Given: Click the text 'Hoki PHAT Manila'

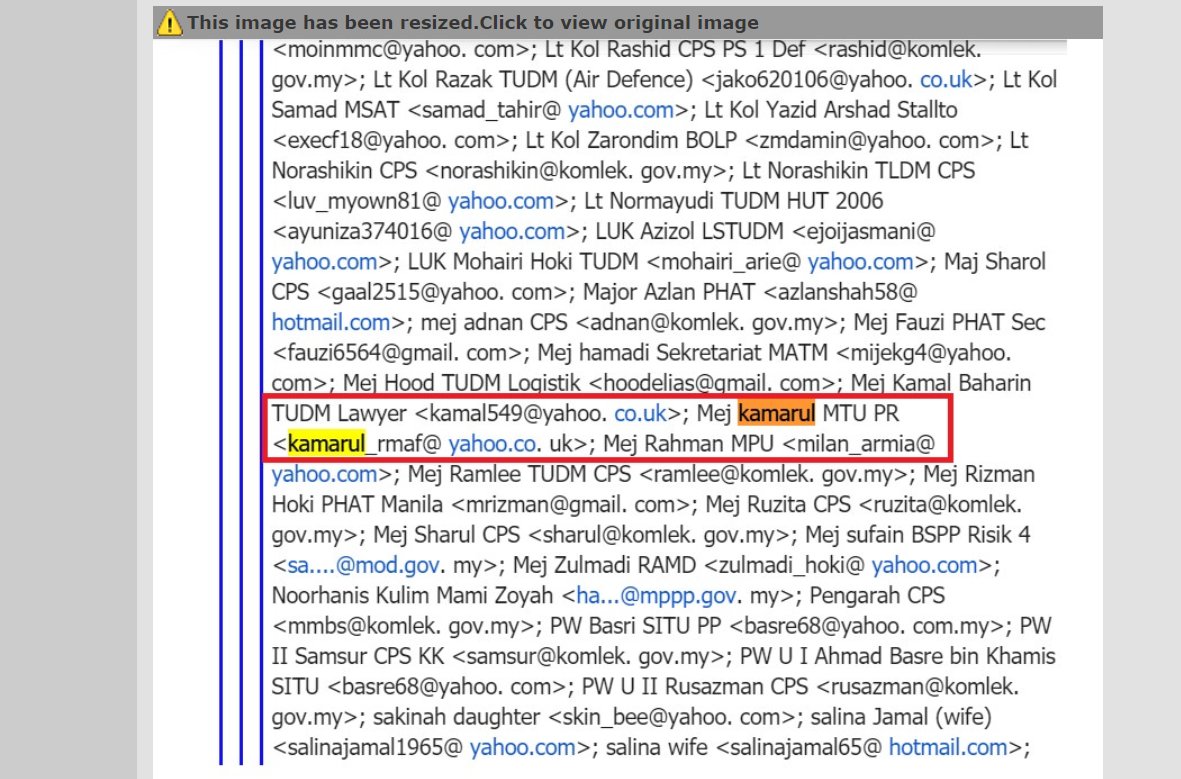Looking at the screenshot, I should (x=357, y=505).
